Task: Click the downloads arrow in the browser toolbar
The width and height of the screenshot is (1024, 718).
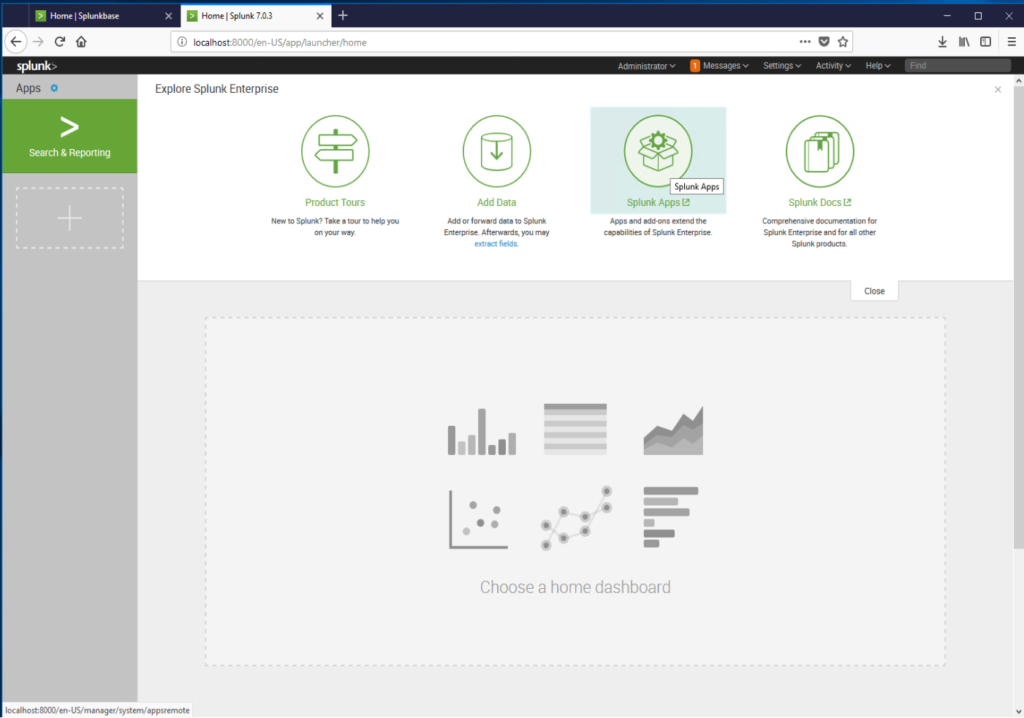Action: click(941, 41)
